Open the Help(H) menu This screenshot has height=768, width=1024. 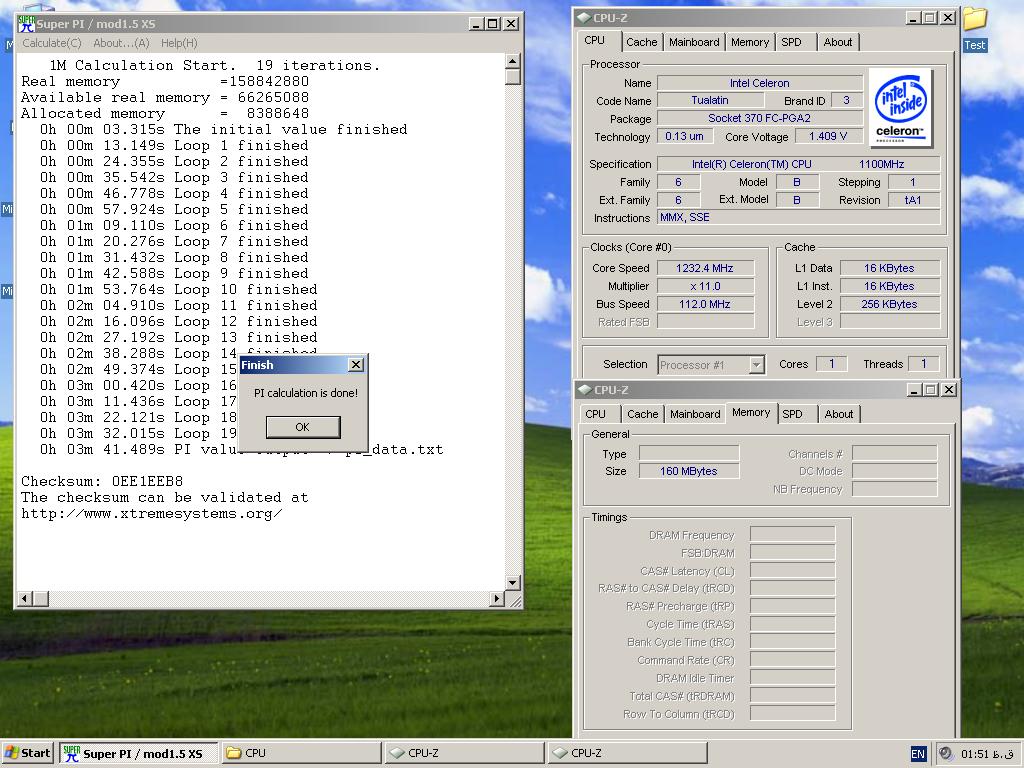coord(179,43)
